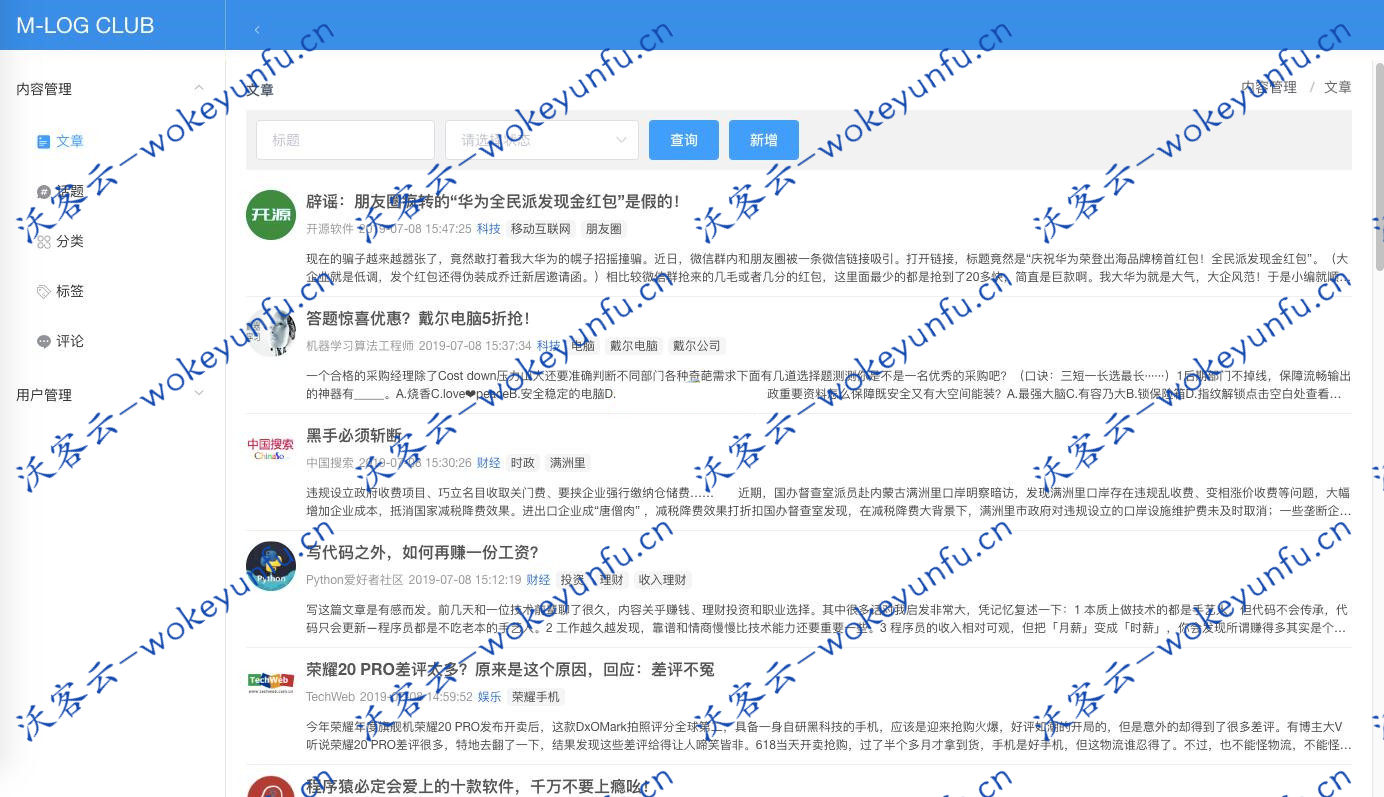Open the 机器学习算法工程师 avatar
1384x797 pixels.
[x=271, y=332]
